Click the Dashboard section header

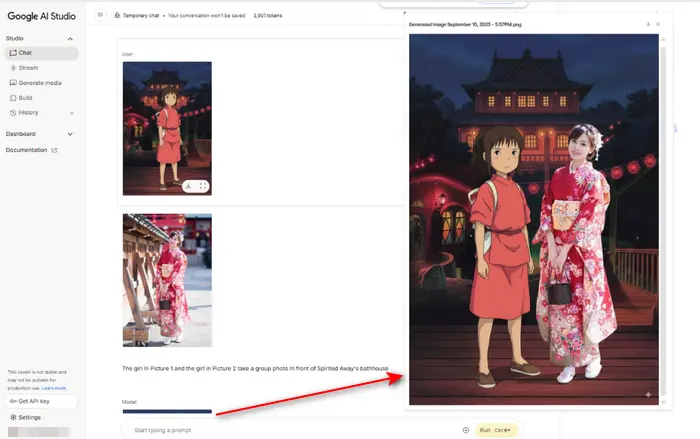pos(39,134)
